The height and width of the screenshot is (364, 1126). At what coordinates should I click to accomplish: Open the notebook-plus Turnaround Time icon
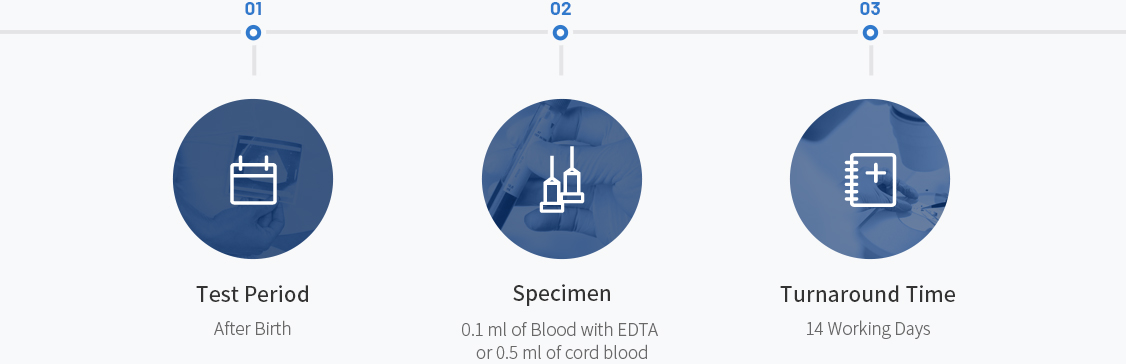[x=870, y=179]
